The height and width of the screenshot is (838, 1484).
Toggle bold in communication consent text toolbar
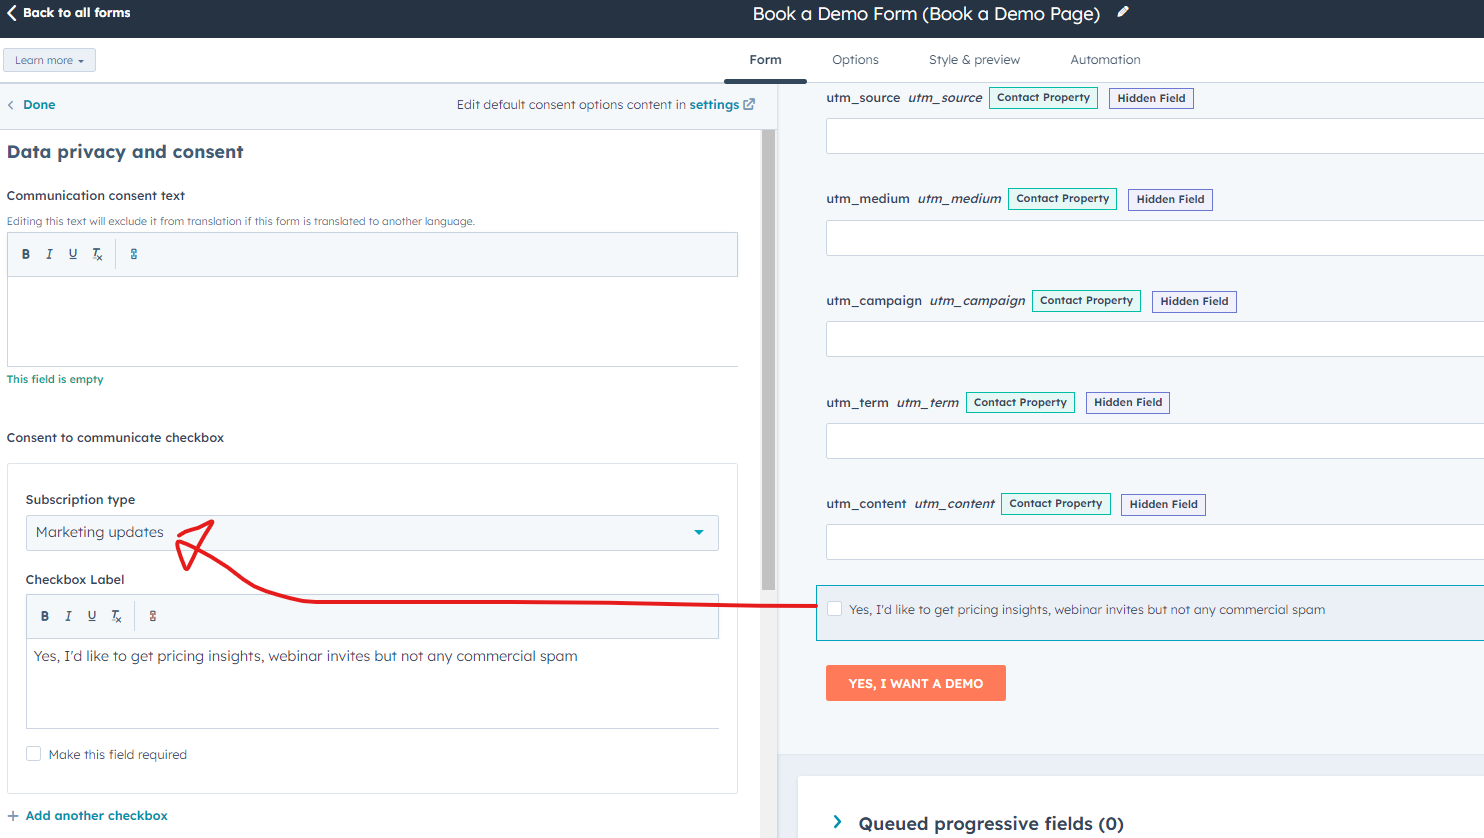tap(26, 254)
